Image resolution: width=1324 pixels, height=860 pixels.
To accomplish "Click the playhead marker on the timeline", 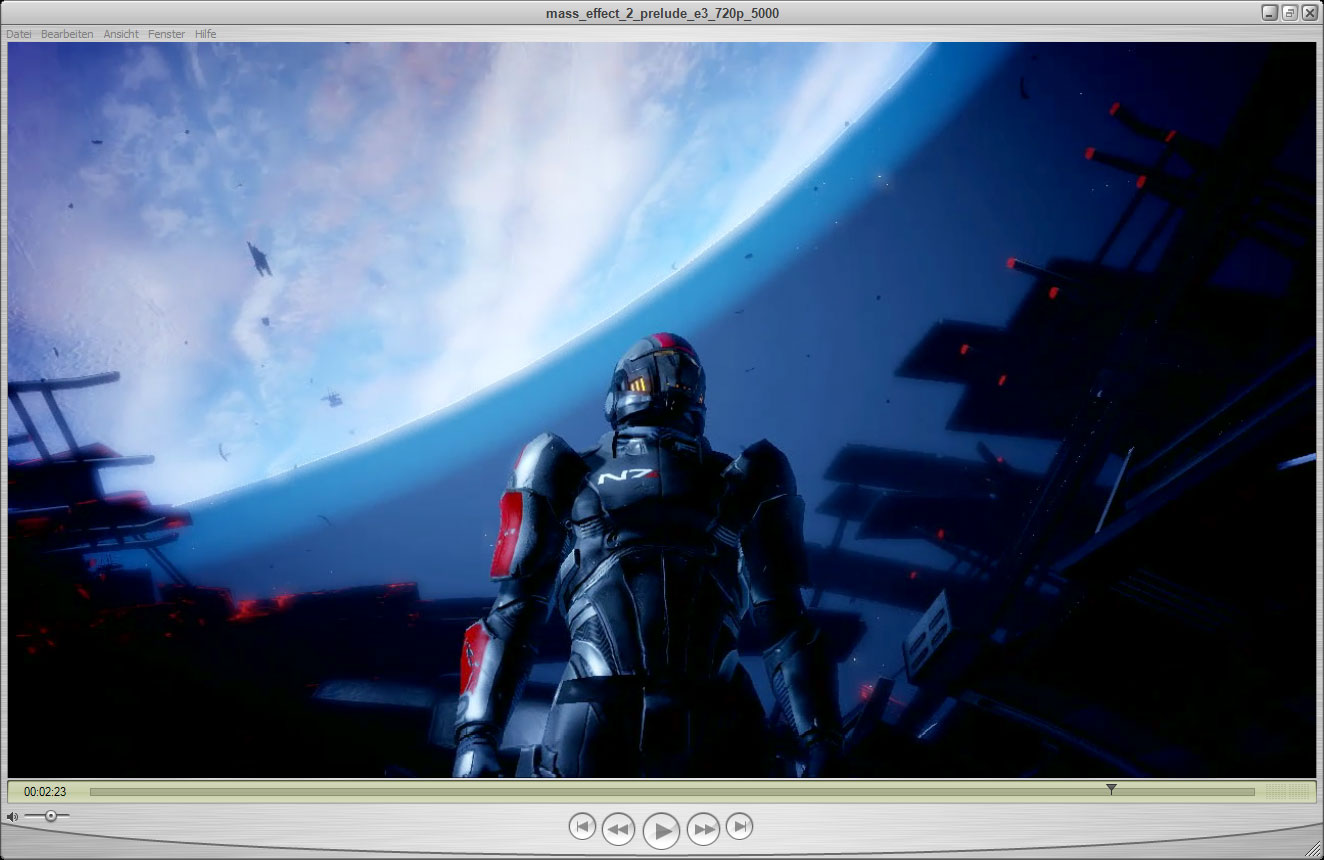I will [1111, 790].
